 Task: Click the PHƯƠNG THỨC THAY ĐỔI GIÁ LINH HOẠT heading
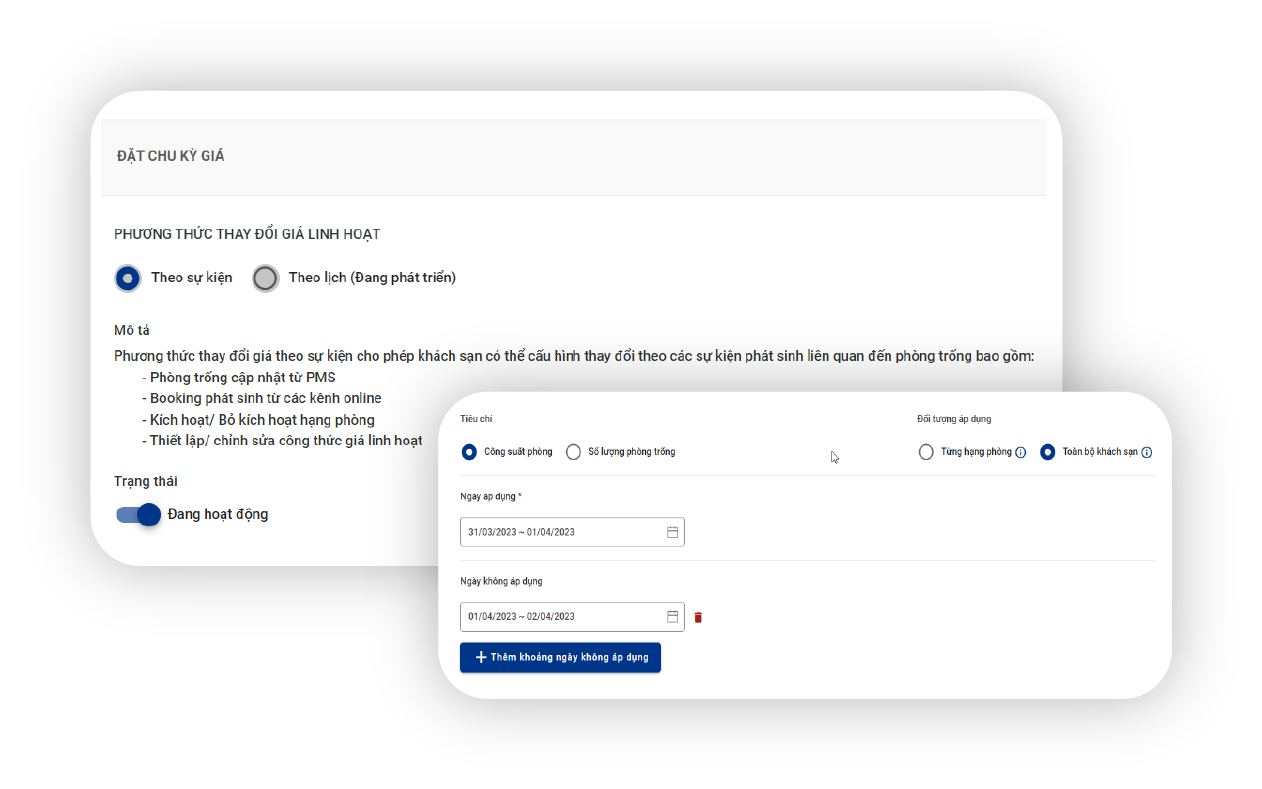pos(247,234)
